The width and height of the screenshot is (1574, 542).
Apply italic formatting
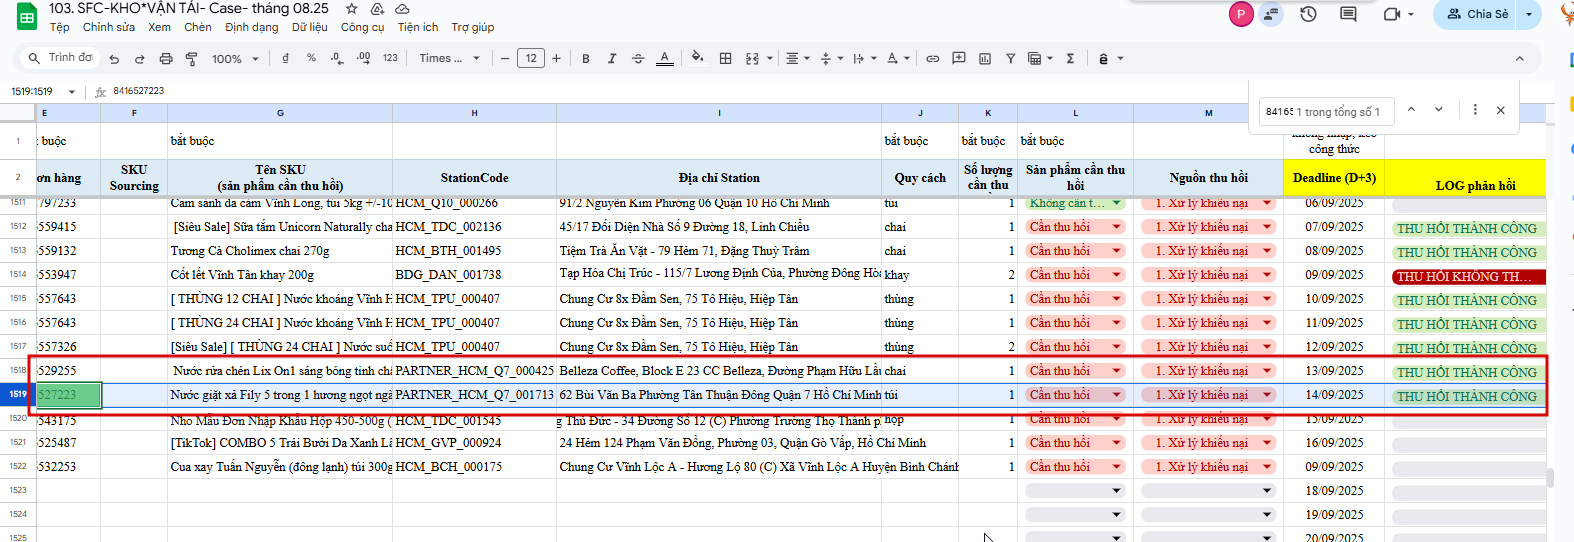[x=612, y=58]
